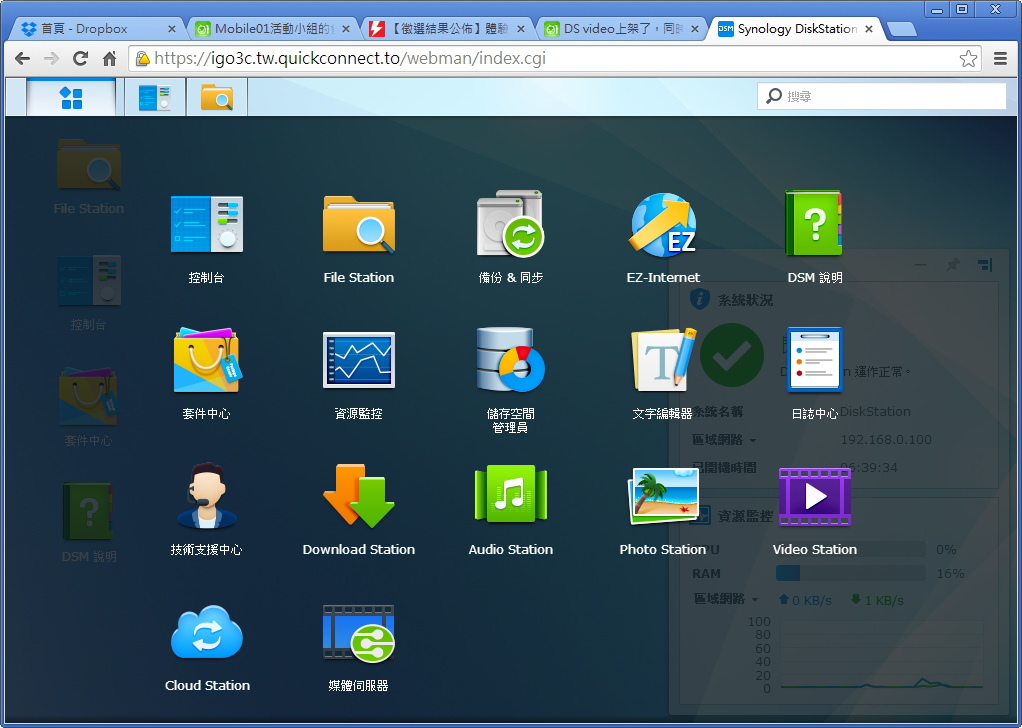Open 套件中心 package center in app menu
The height and width of the screenshot is (728, 1022).
(206, 360)
